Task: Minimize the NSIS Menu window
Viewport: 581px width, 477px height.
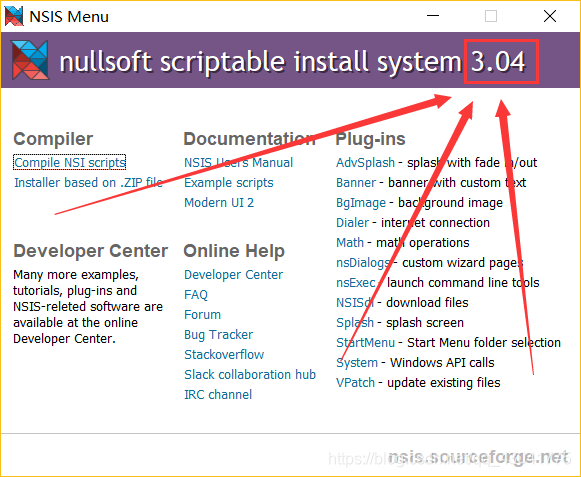Action: [x=433, y=16]
